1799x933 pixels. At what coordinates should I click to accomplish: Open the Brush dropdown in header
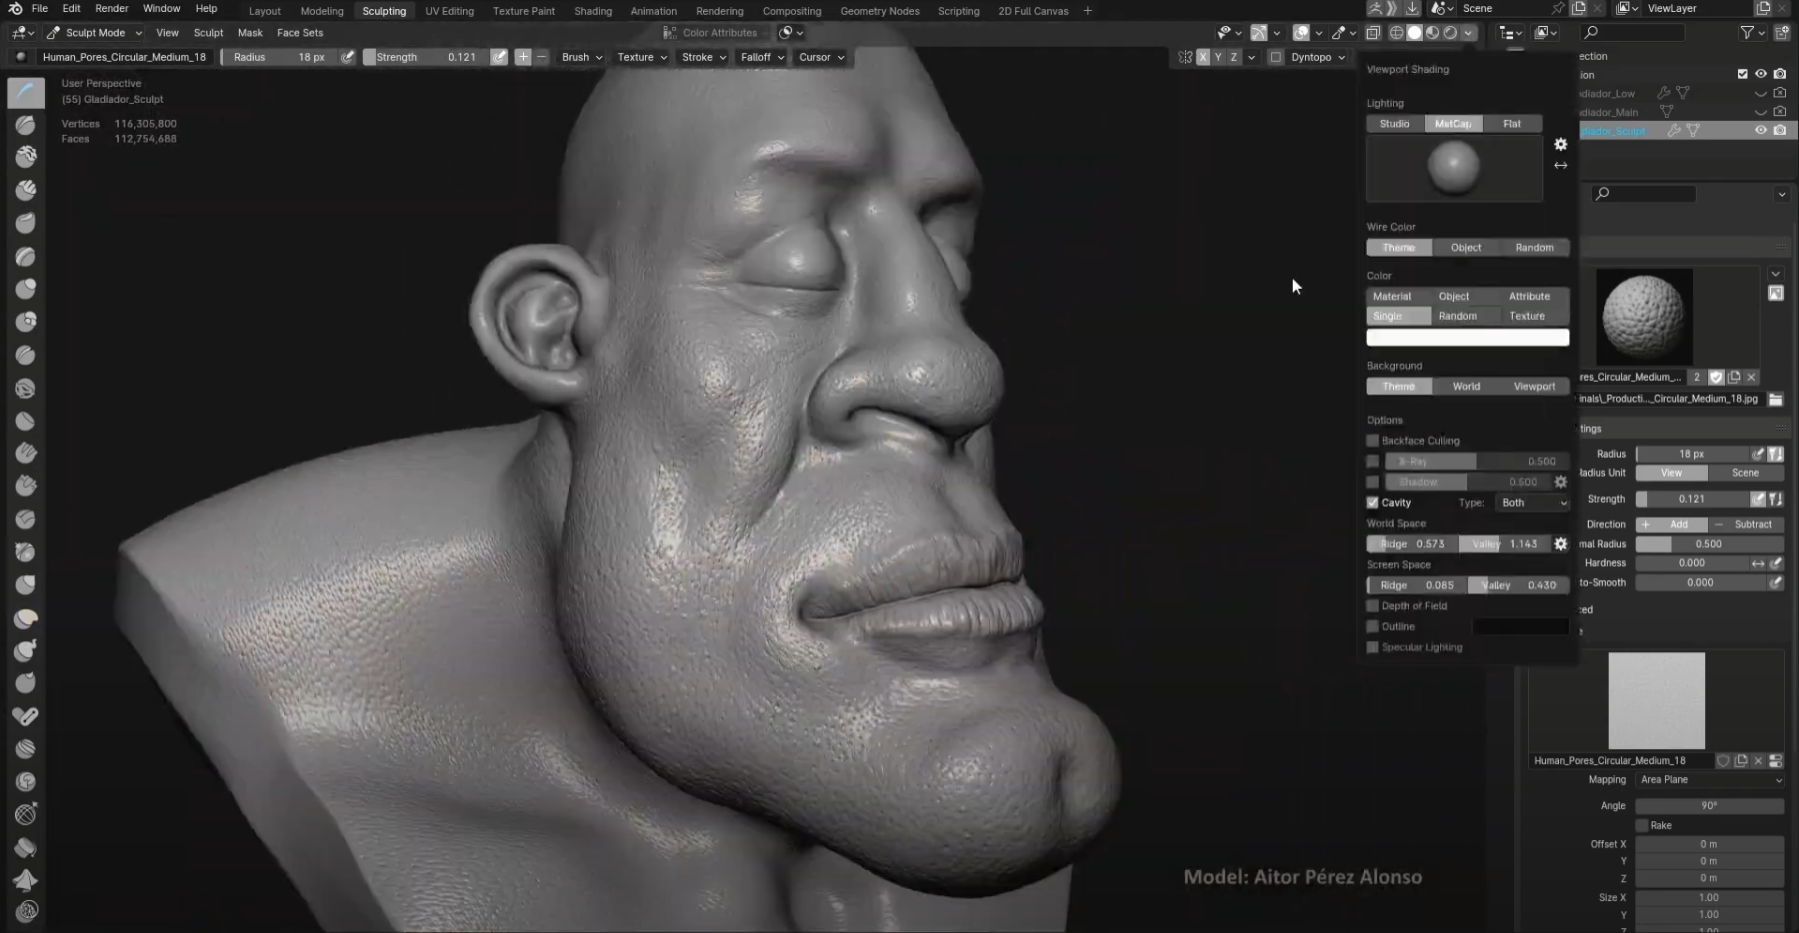[x=582, y=57]
